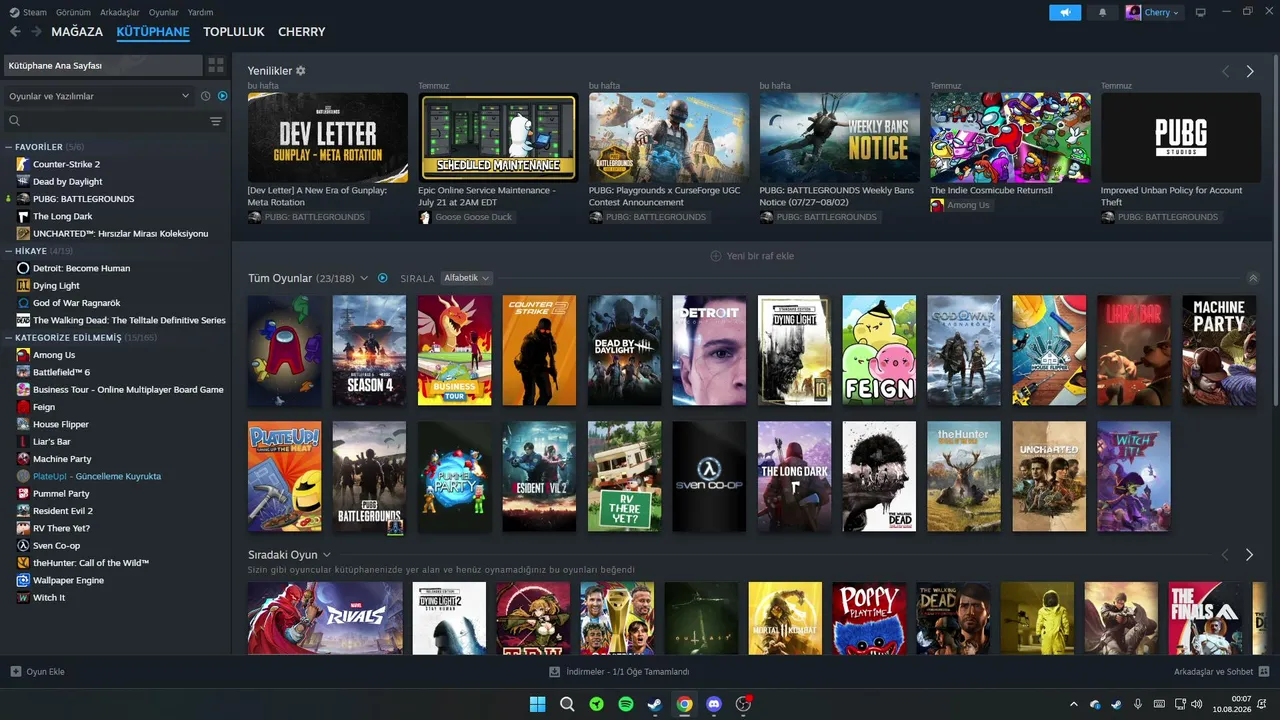Viewport: 1280px width, 720px height.
Task: Open the CHERRY profile tab
Action: pos(302,32)
